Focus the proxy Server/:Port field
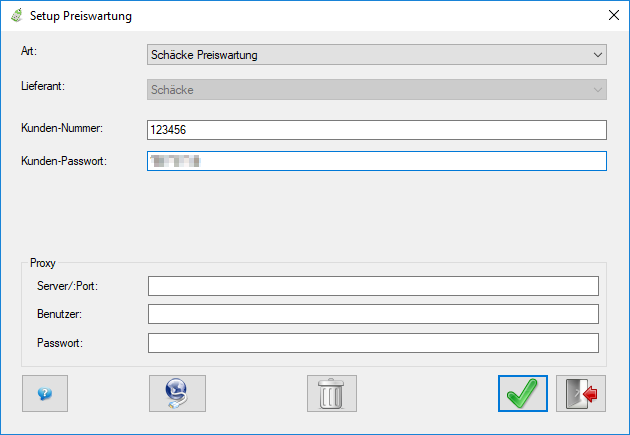Viewport: 630px width, 435px height. (x=373, y=286)
